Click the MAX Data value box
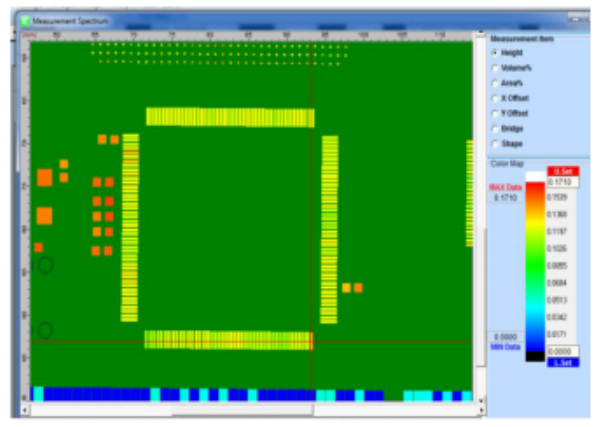The height and width of the screenshot is (427, 608). point(506,198)
